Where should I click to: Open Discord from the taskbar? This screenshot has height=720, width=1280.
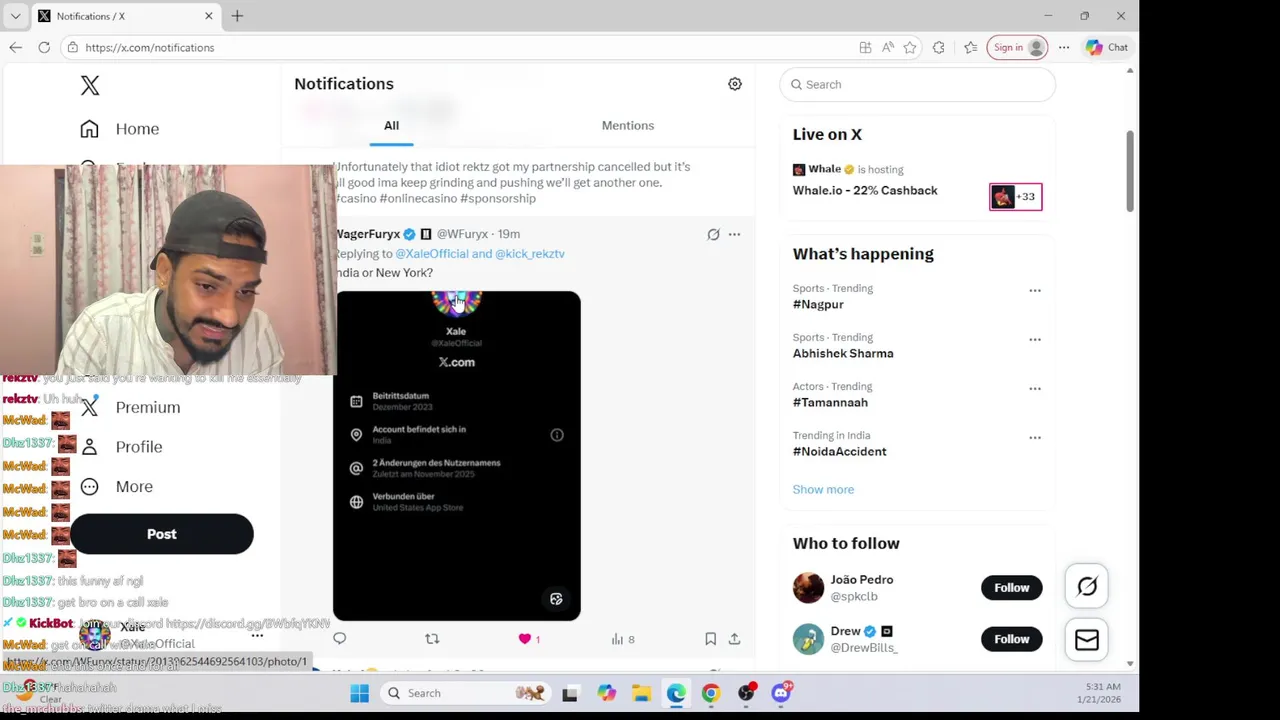[x=782, y=692]
